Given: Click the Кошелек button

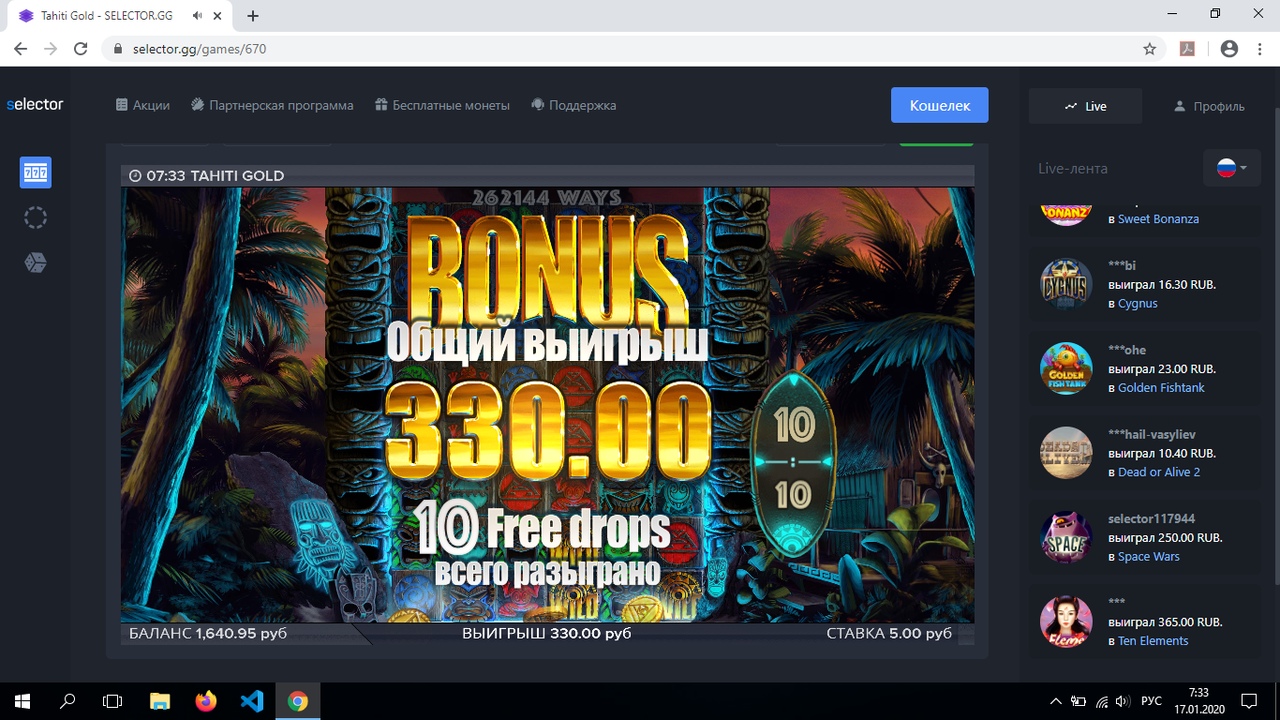Looking at the screenshot, I should [x=940, y=105].
